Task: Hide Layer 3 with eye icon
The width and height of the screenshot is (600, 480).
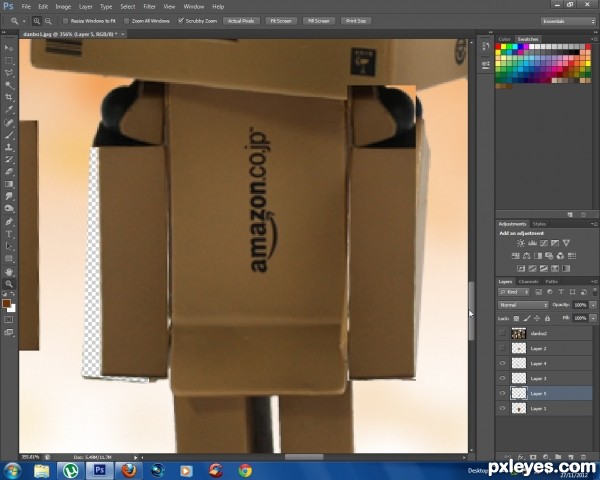Action: pos(502,378)
